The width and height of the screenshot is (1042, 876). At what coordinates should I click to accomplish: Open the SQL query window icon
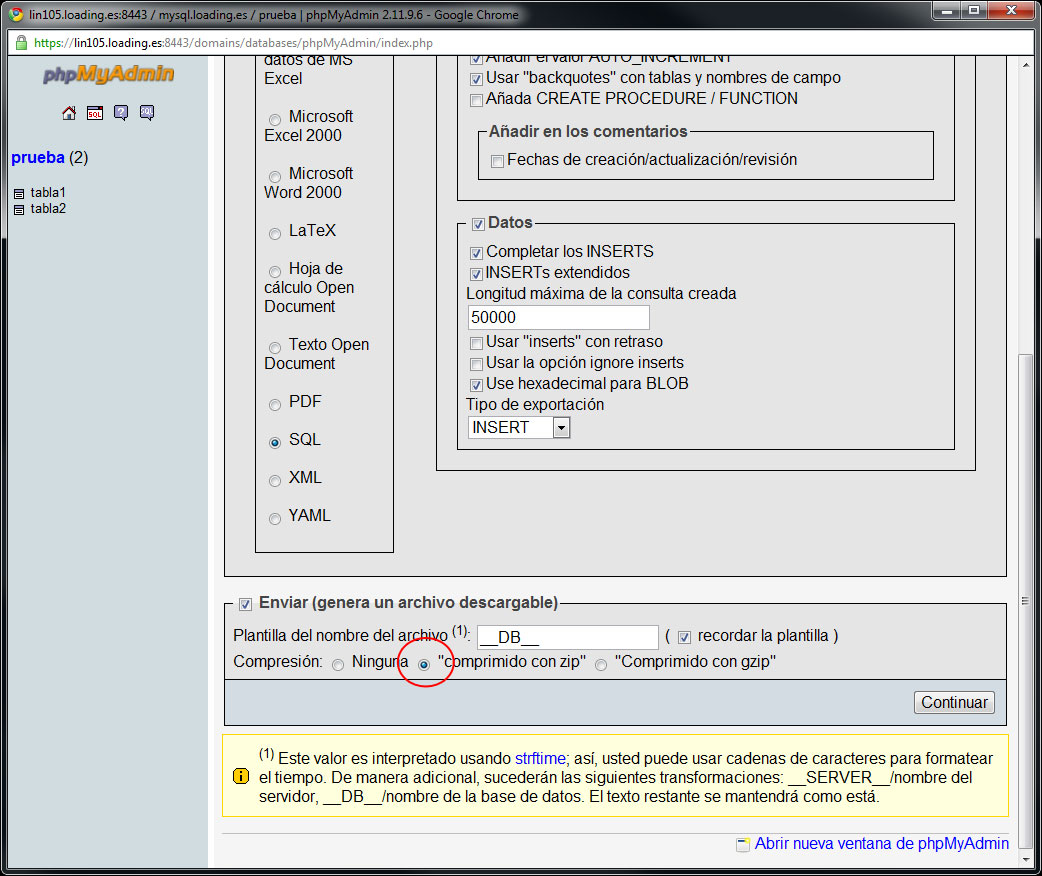[95, 113]
